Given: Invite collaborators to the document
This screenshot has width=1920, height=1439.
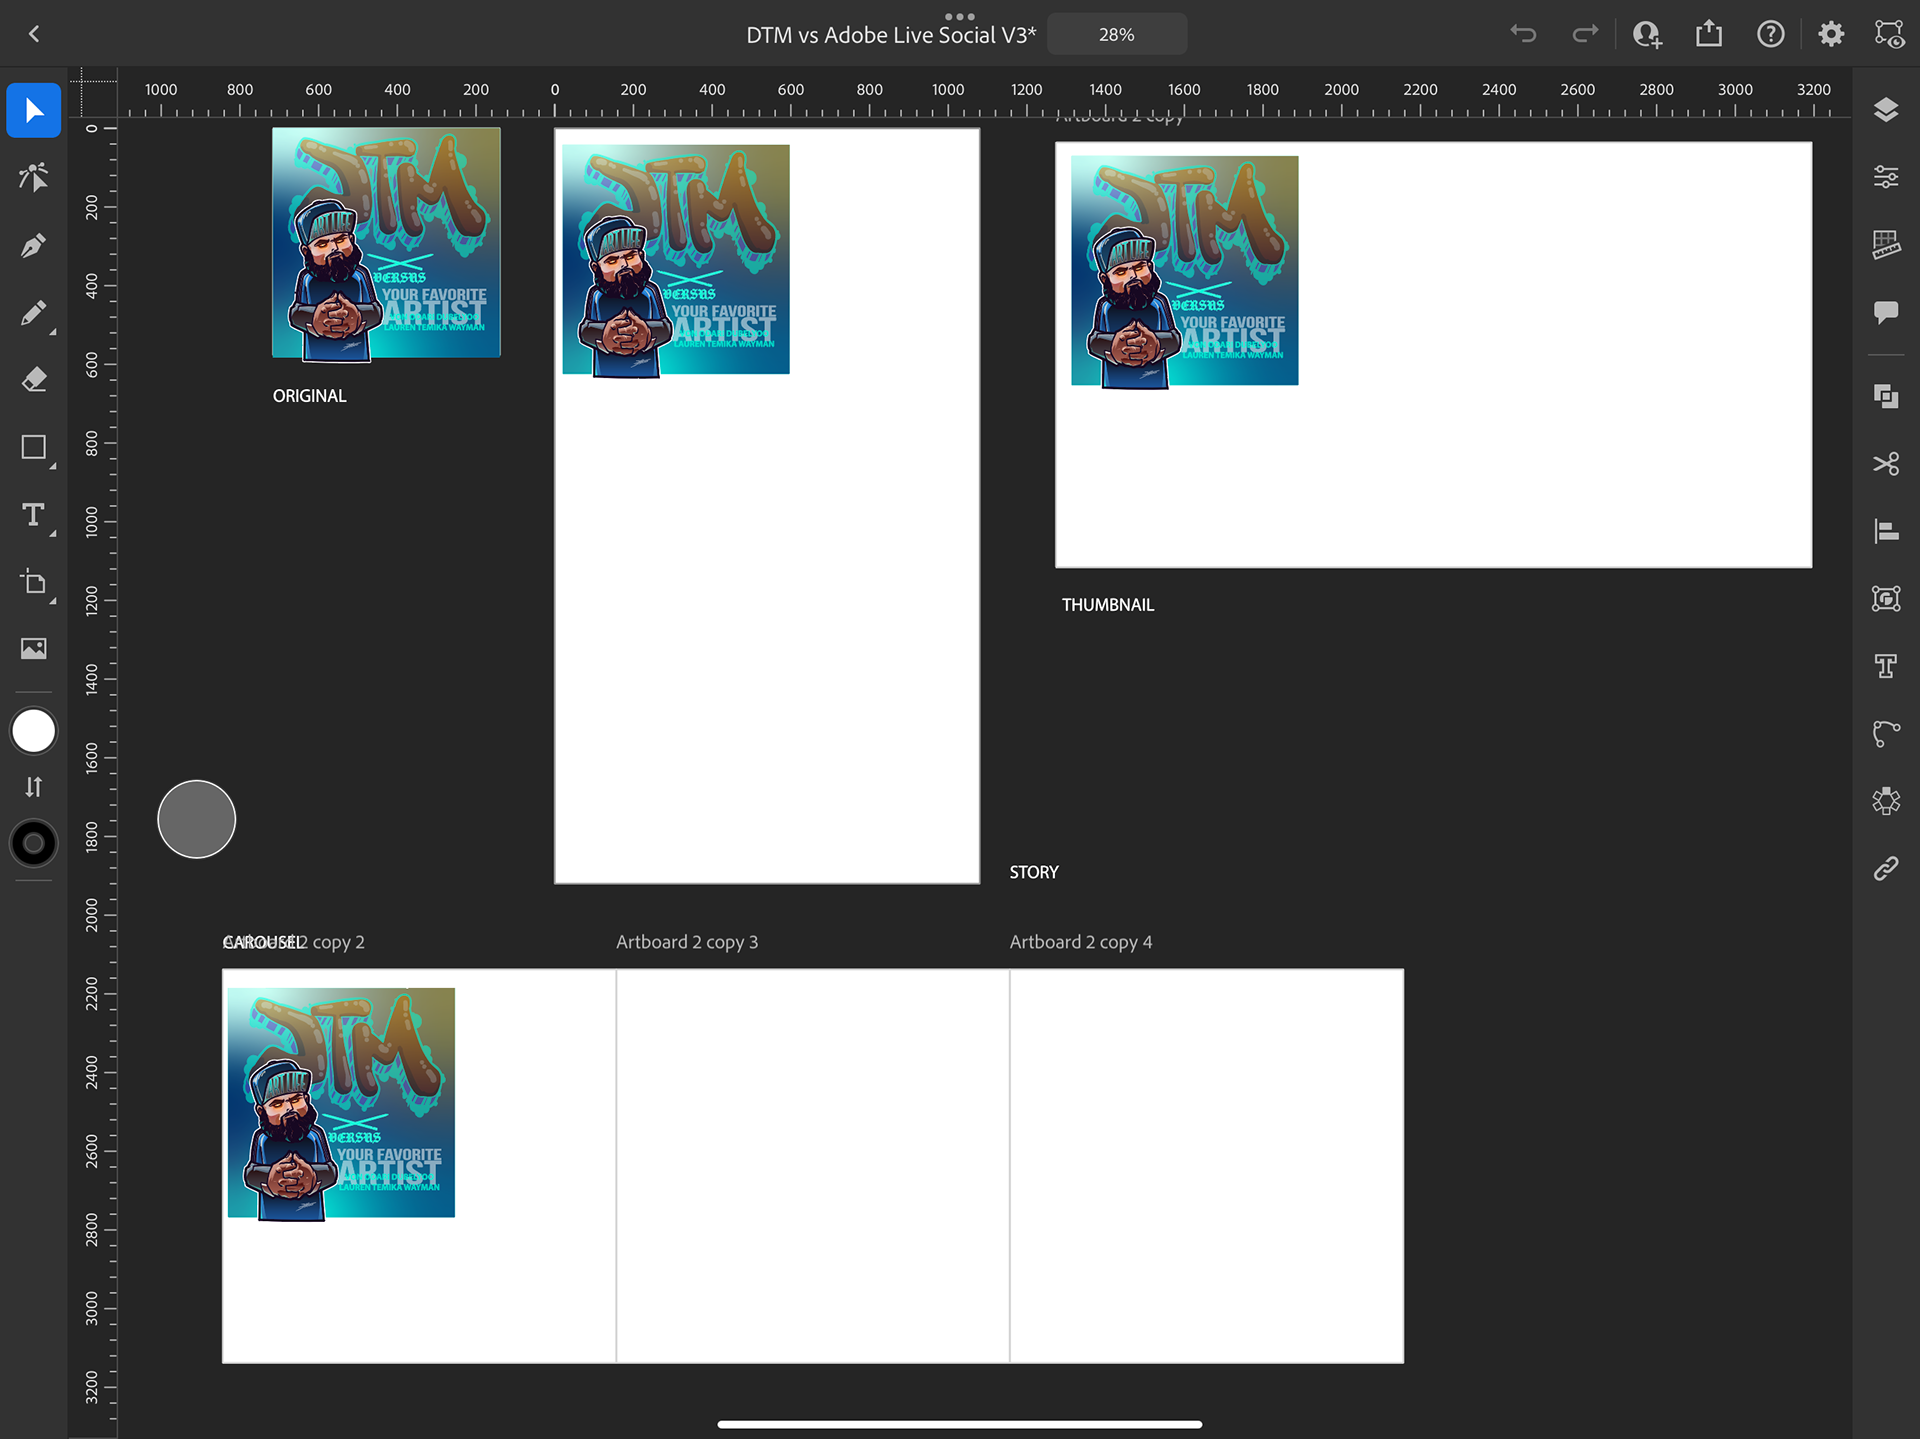Looking at the screenshot, I should [1647, 34].
